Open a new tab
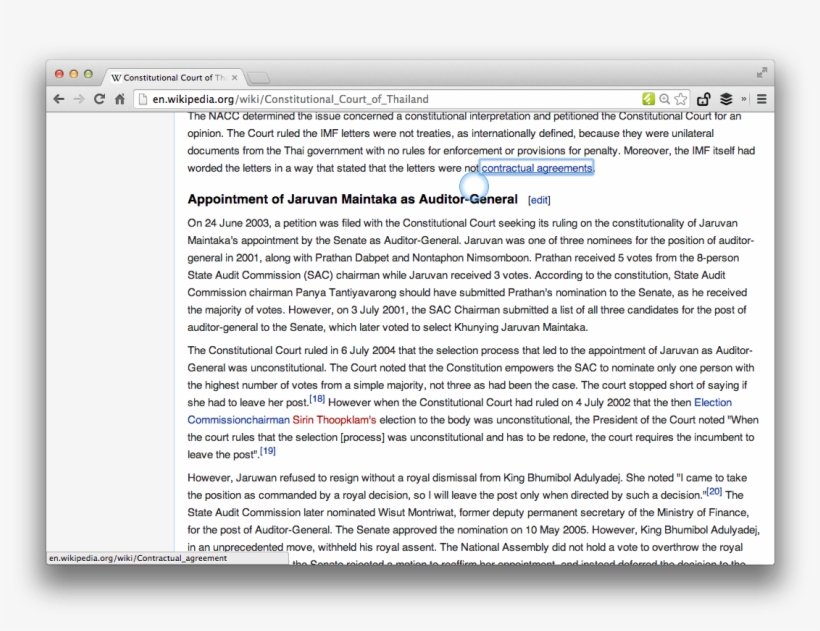This screenshot has height=631, width=820. coord(258,78)
